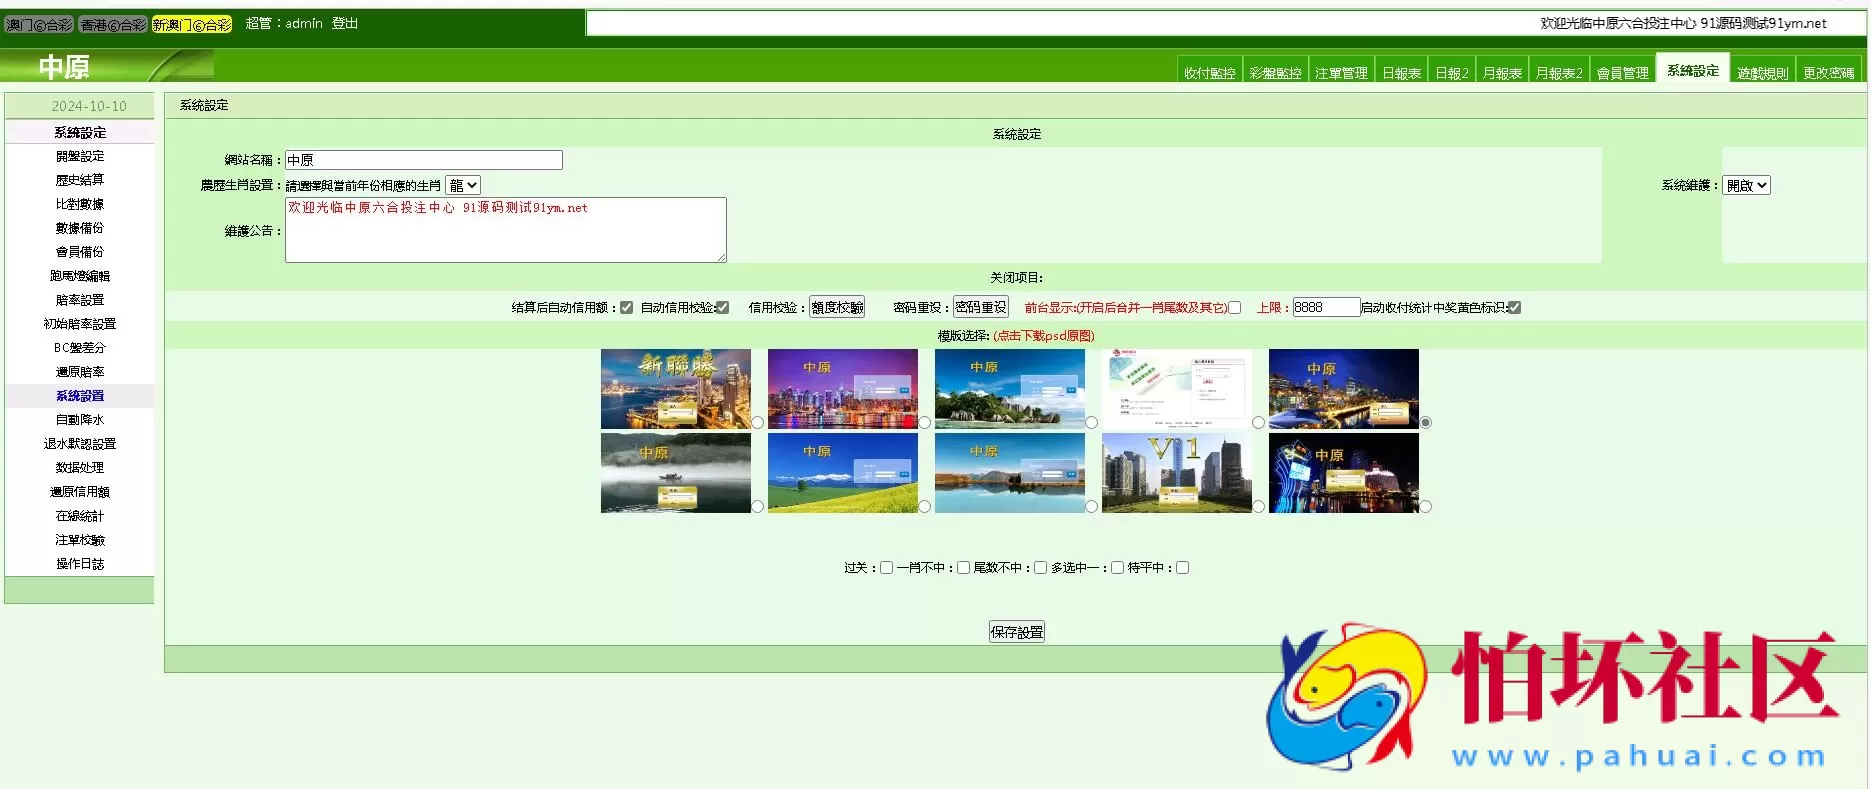Switch to the 澳门六合彩 lottery tab
This screenshot has height=789, width=1871.
click(x=39, y=24)
